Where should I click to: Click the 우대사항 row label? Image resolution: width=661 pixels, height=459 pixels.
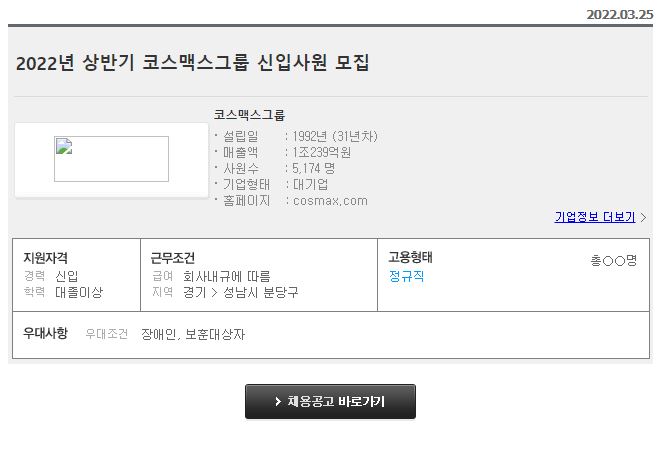click(x=46, y=333)
